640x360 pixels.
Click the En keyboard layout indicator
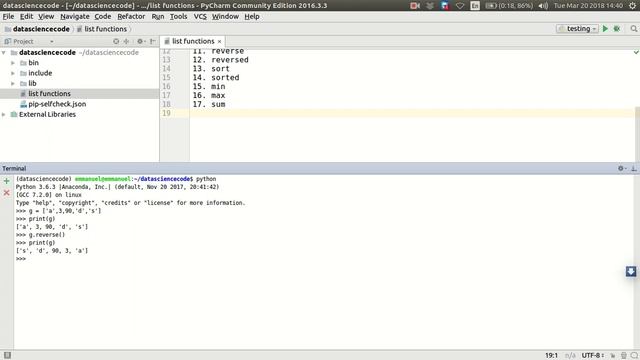coord(475,6)
